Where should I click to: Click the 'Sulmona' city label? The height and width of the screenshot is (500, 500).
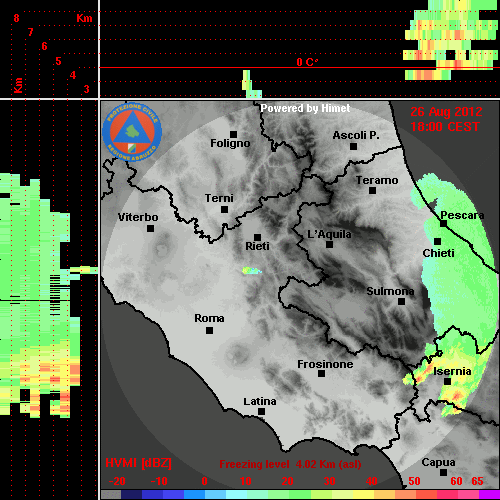point(390,291)
